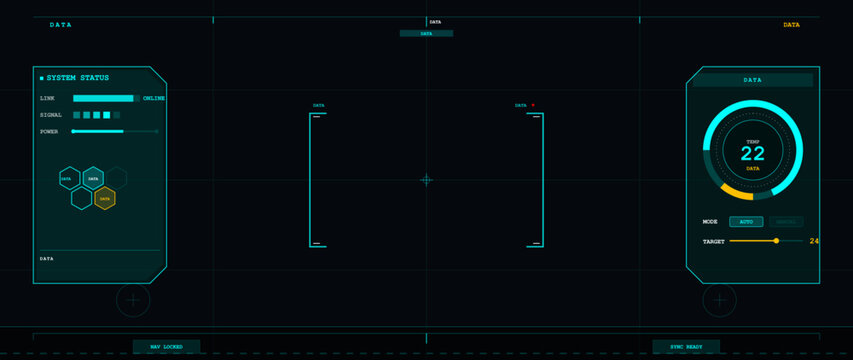The height and width of the screenshot is (360, 853).
Task: Click the MODE label
Action: 710,222
